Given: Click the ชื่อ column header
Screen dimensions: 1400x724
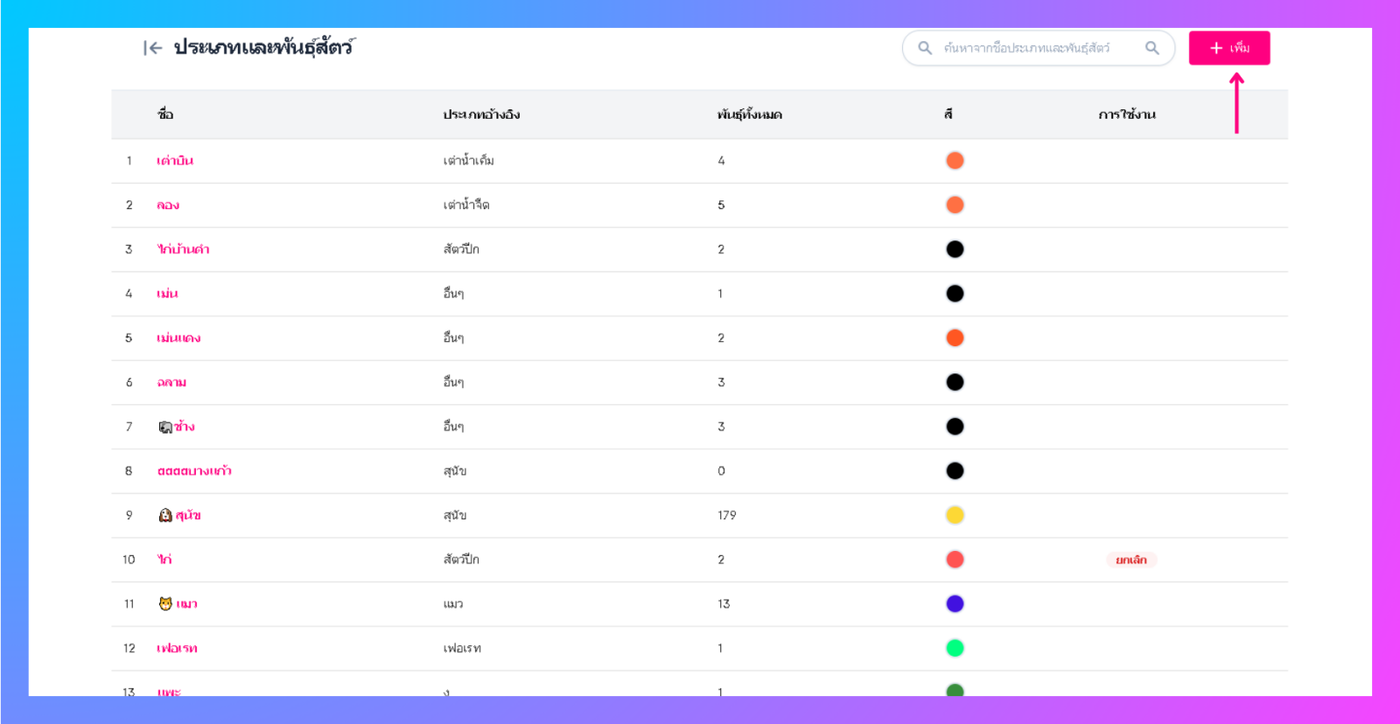Looking at the screenshot, I should pyautogui.click(x=165, y=115).
